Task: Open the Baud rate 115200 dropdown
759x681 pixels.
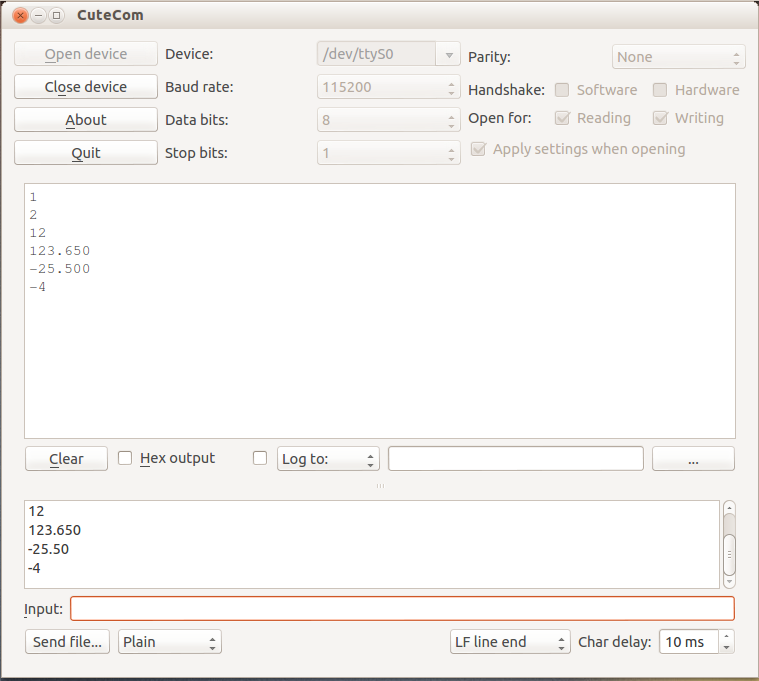Action: (389, 87)
